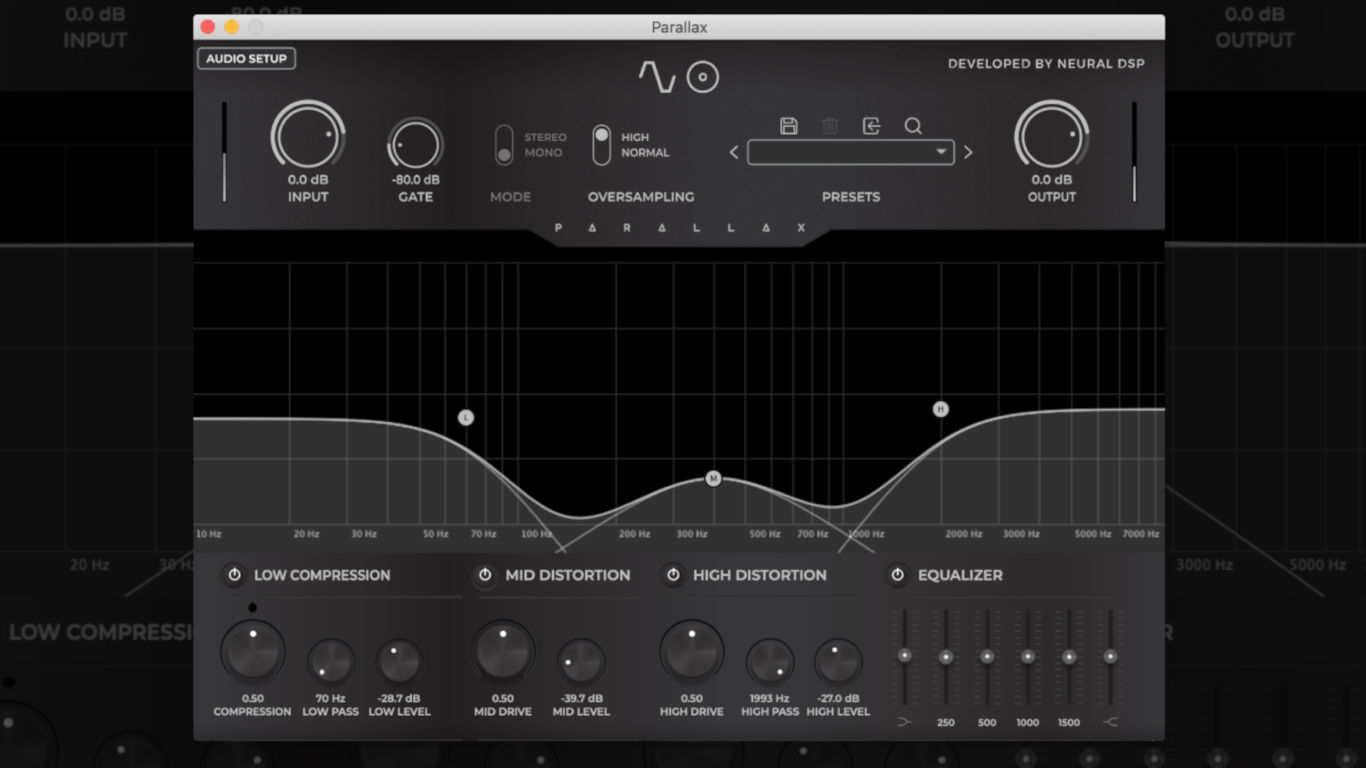
Task: Toggle the Stereo/Mono mode switch
Action: coord(504,145)
